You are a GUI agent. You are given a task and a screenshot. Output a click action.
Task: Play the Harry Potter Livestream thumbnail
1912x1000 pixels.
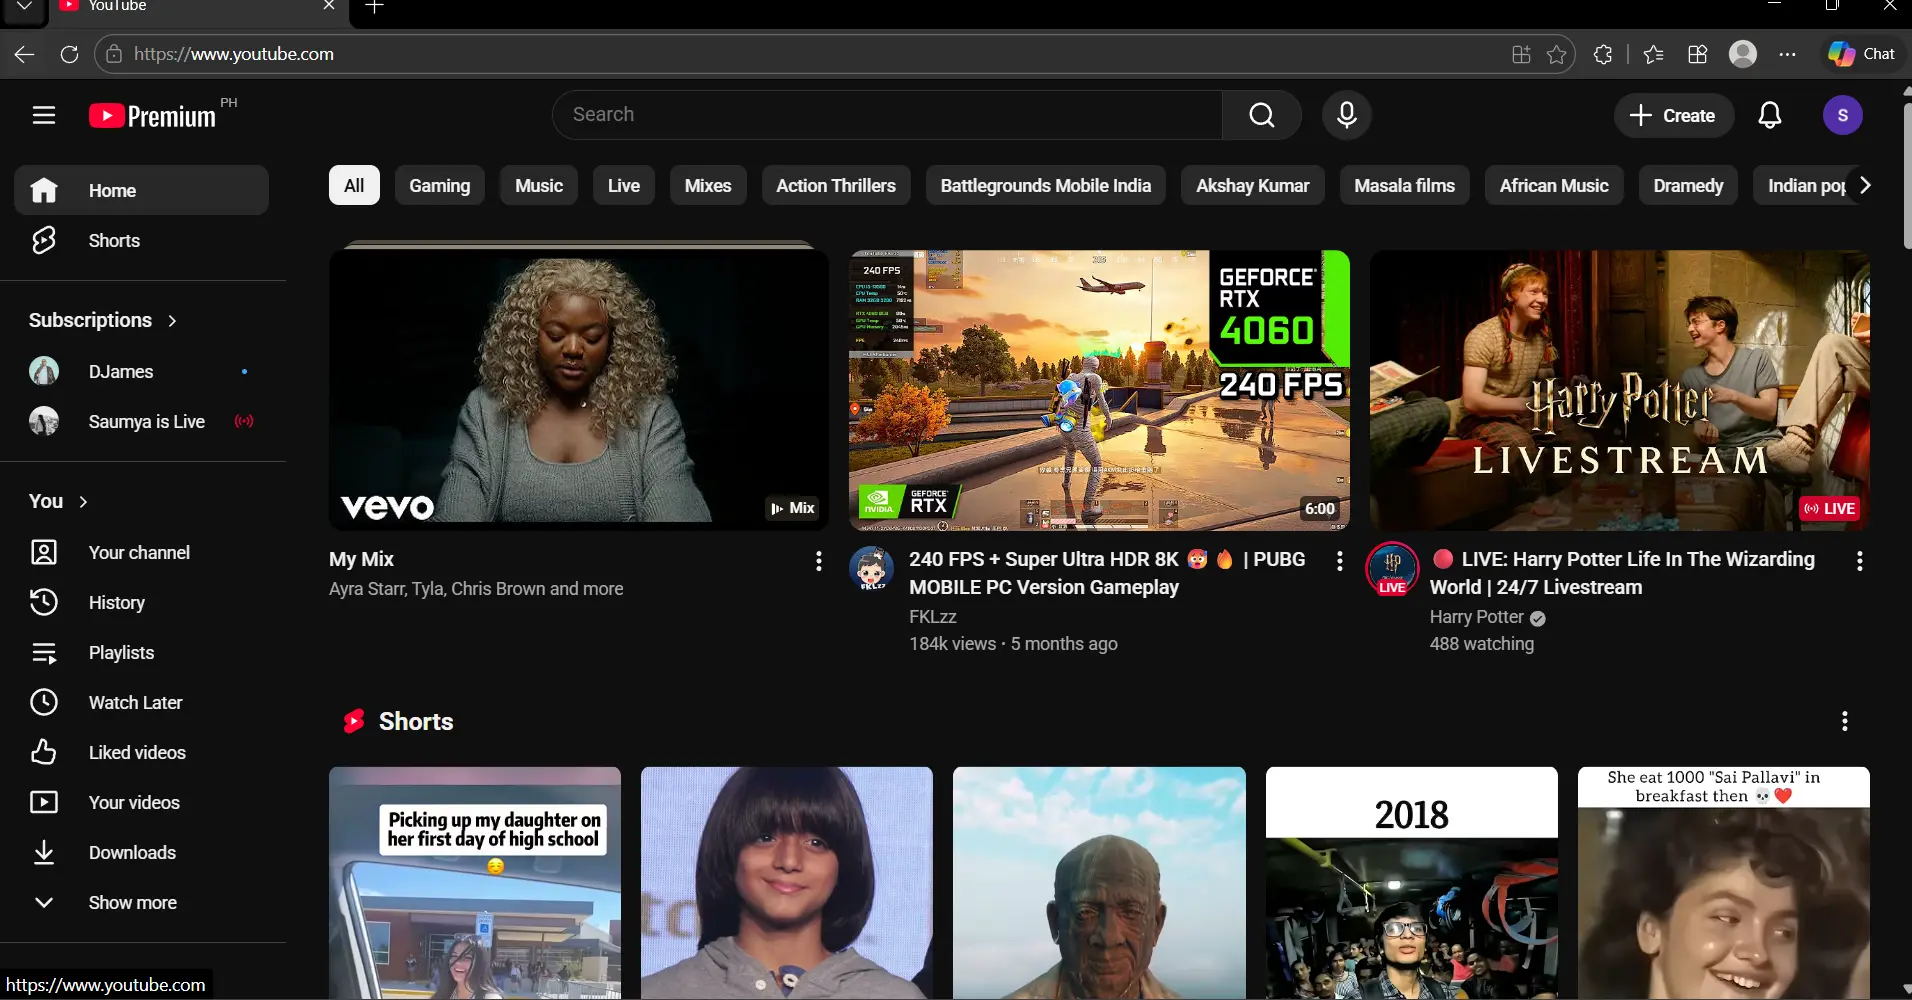(1619, 390)
